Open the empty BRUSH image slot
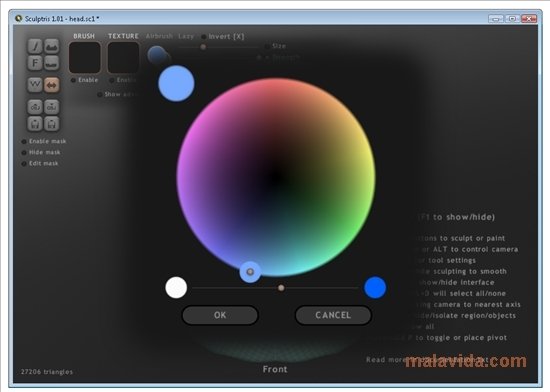Viewport: 550px width, 392px height. tap(85, 58)
